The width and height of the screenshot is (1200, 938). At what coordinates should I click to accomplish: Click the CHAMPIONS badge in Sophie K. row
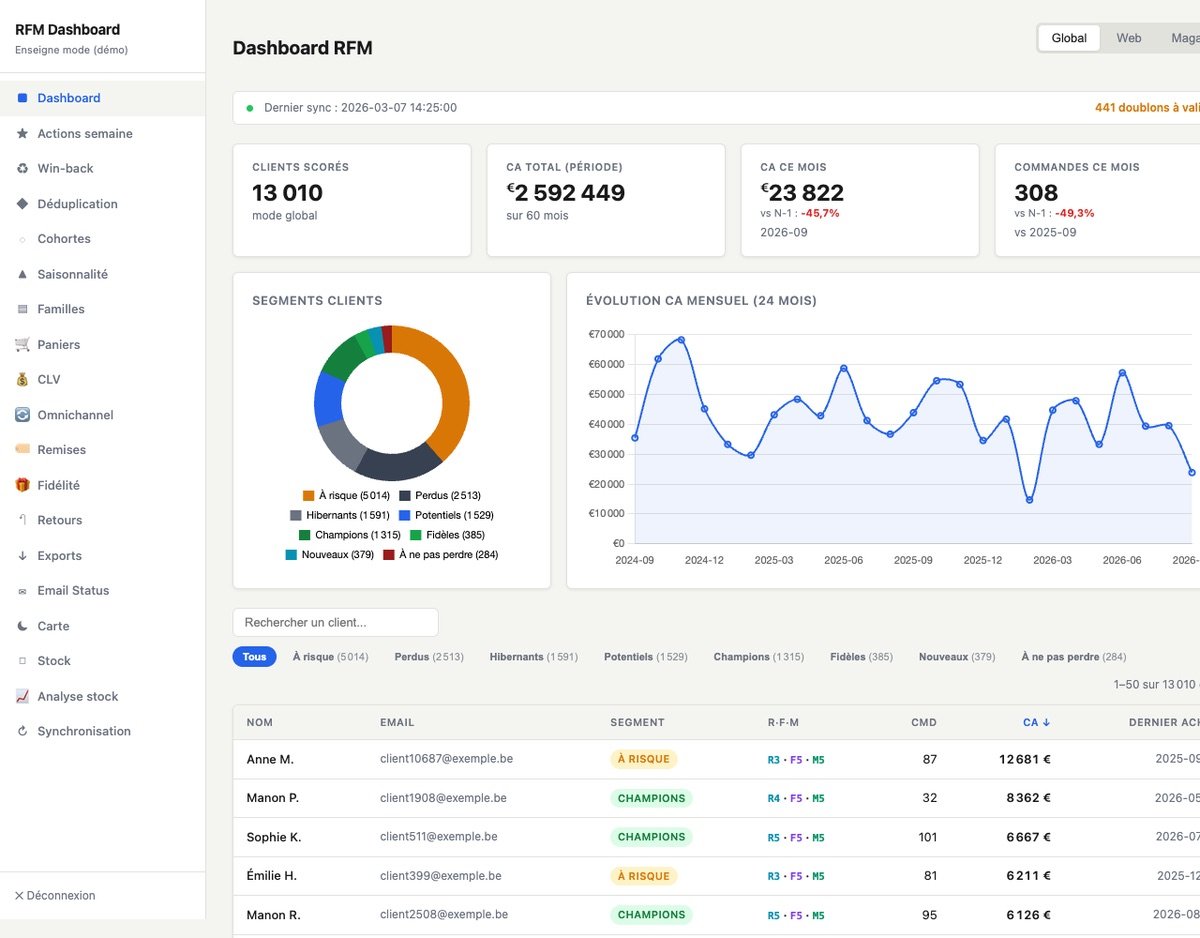coord(651,837)
